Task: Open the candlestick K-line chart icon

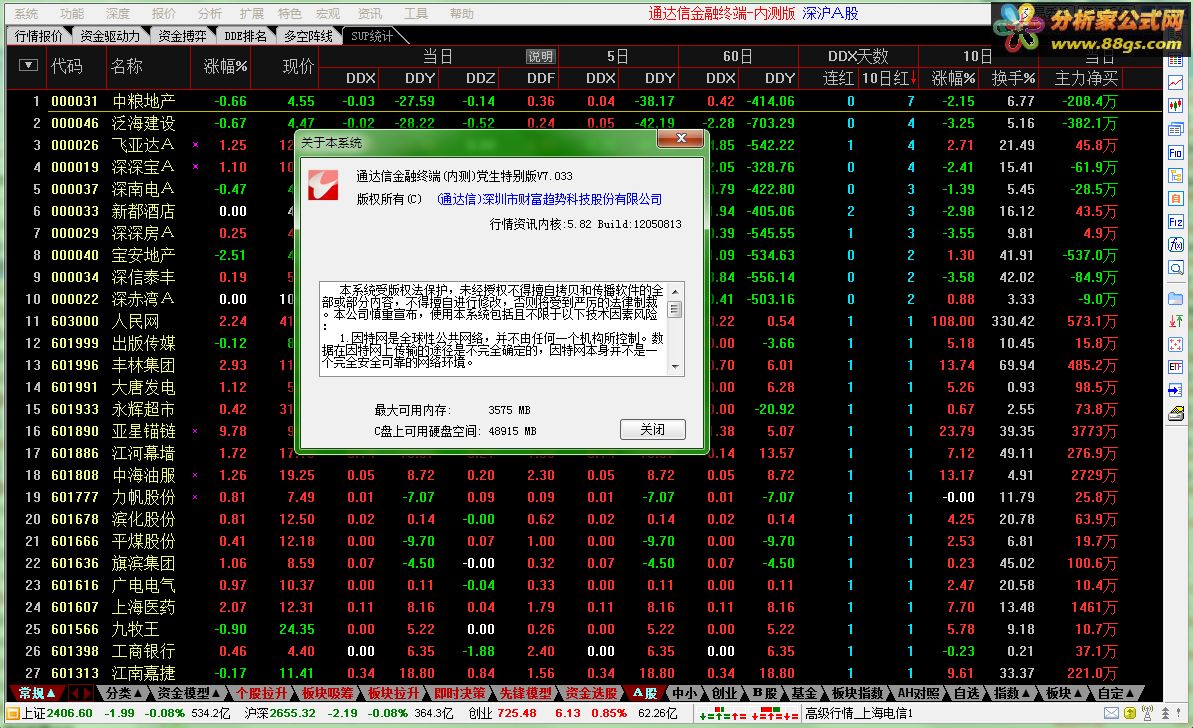Action: (x=1176, y=105)
